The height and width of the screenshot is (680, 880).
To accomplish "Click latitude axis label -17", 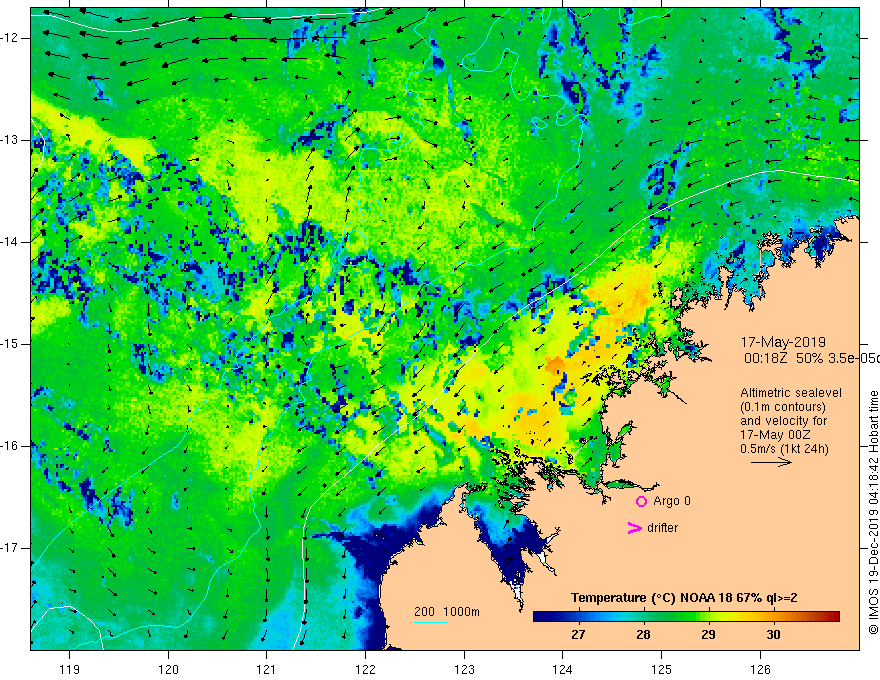I will coord(10,548).
